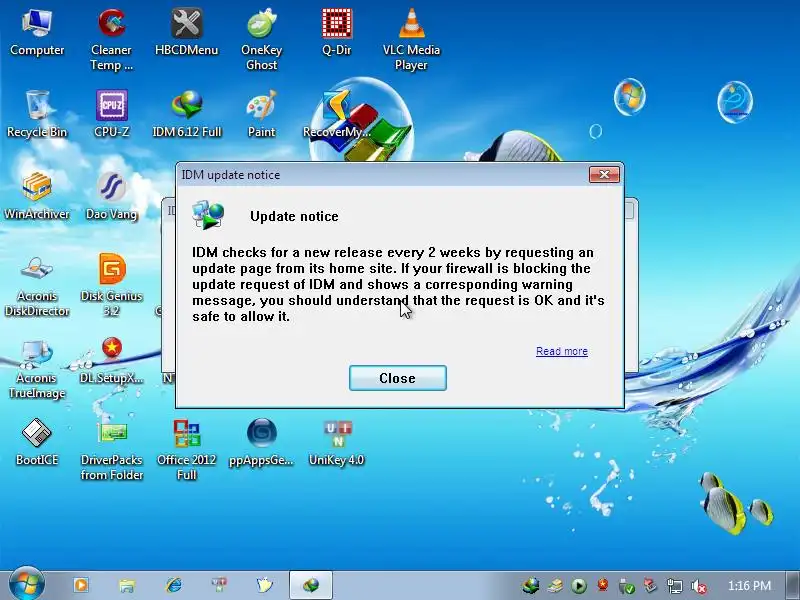This screenshot has width=800, height=600.
Task: Select the WinArchiver desktop icon
Action: [37, 196]
